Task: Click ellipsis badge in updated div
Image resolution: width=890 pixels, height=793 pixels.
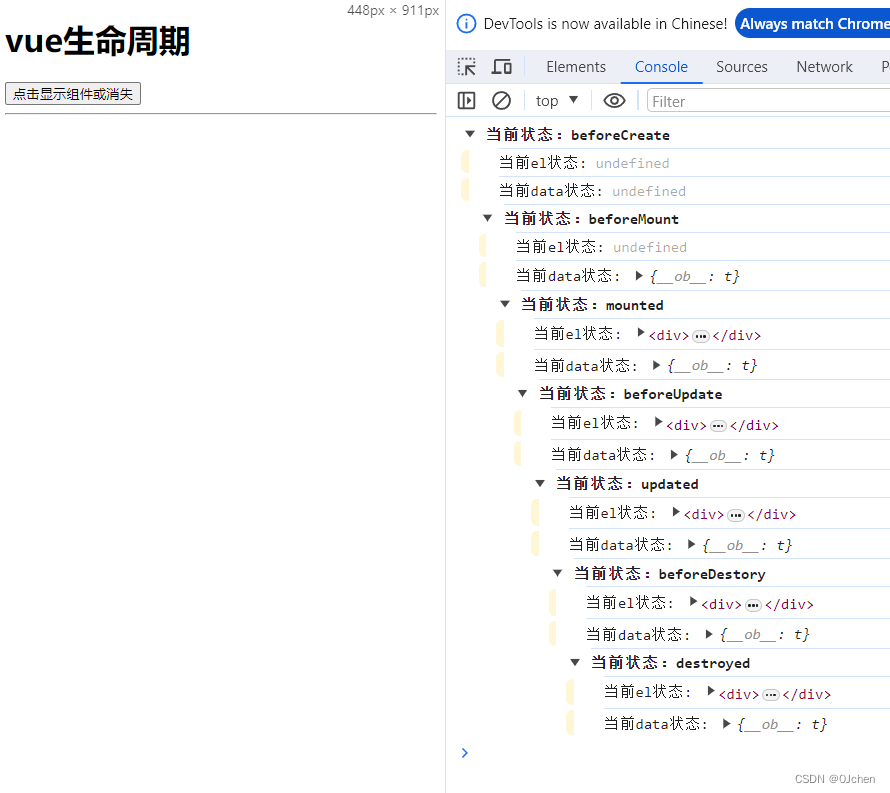Action: tap(736, 515)
